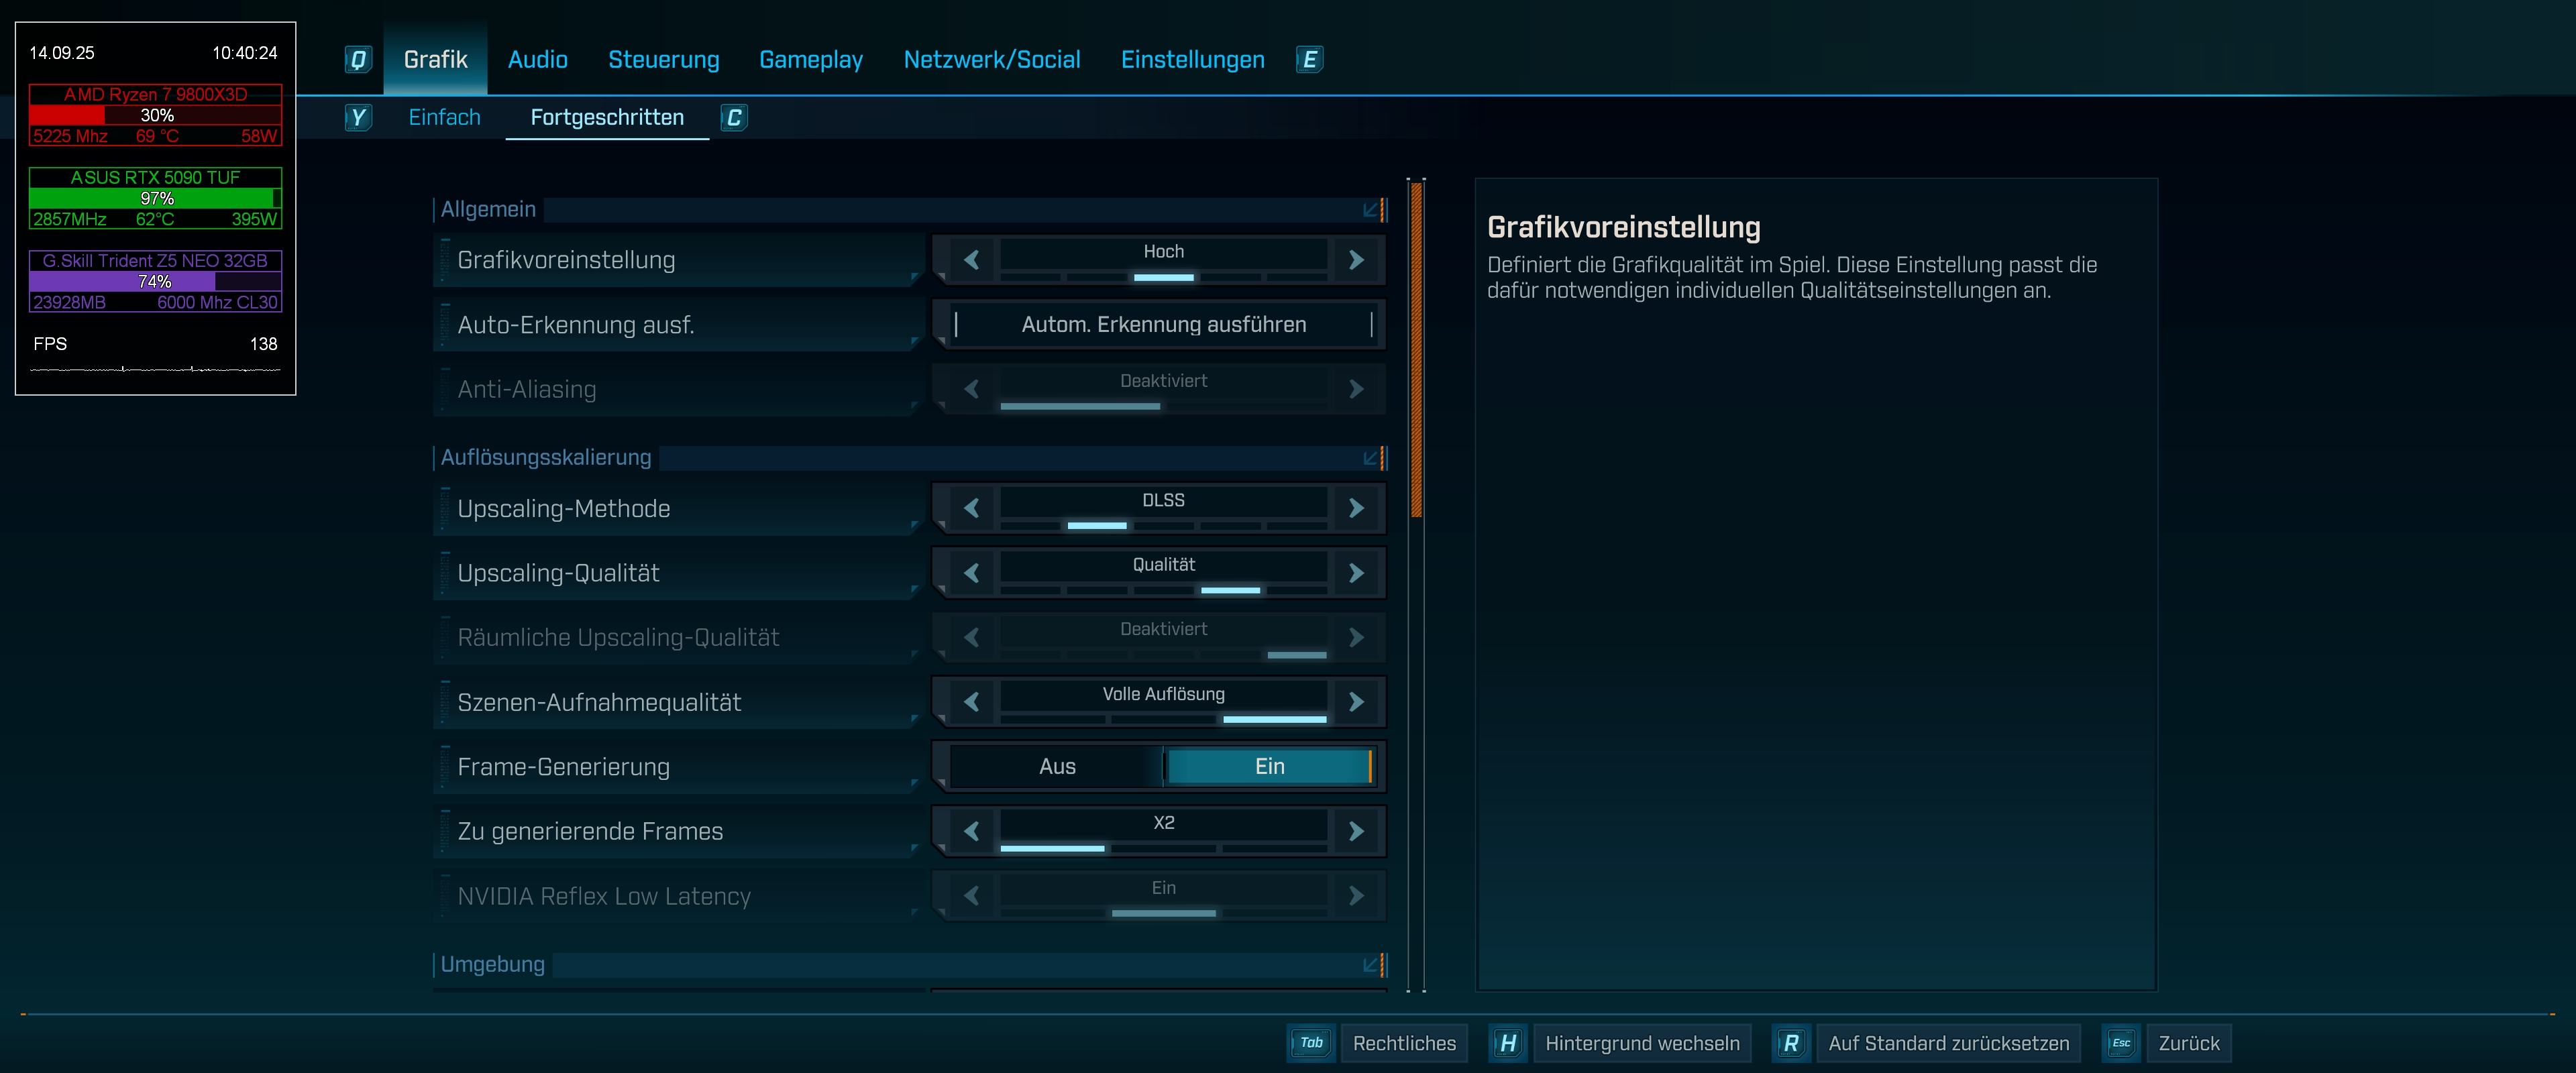The width and height of the screenshot is (2576, 1073).
Task: Click left arrow of Szenen-Aufnahmequalität
Action: click(x=971, y=702)
